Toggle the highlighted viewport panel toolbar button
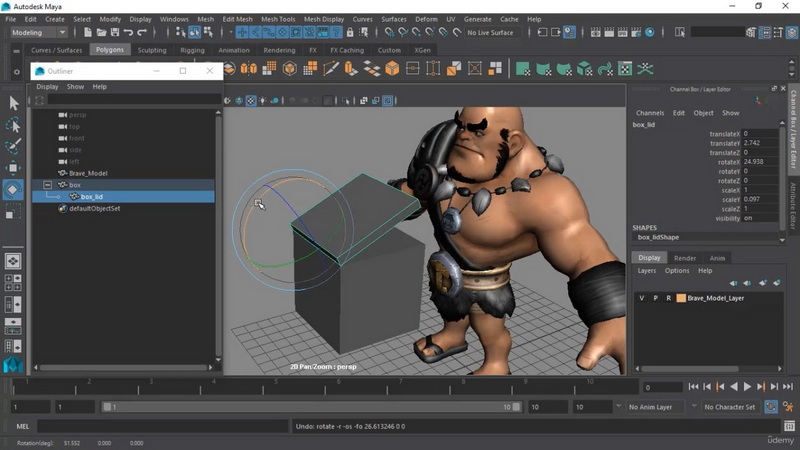The height and width of the screenshot is (450, 800). tap(387, 101)
